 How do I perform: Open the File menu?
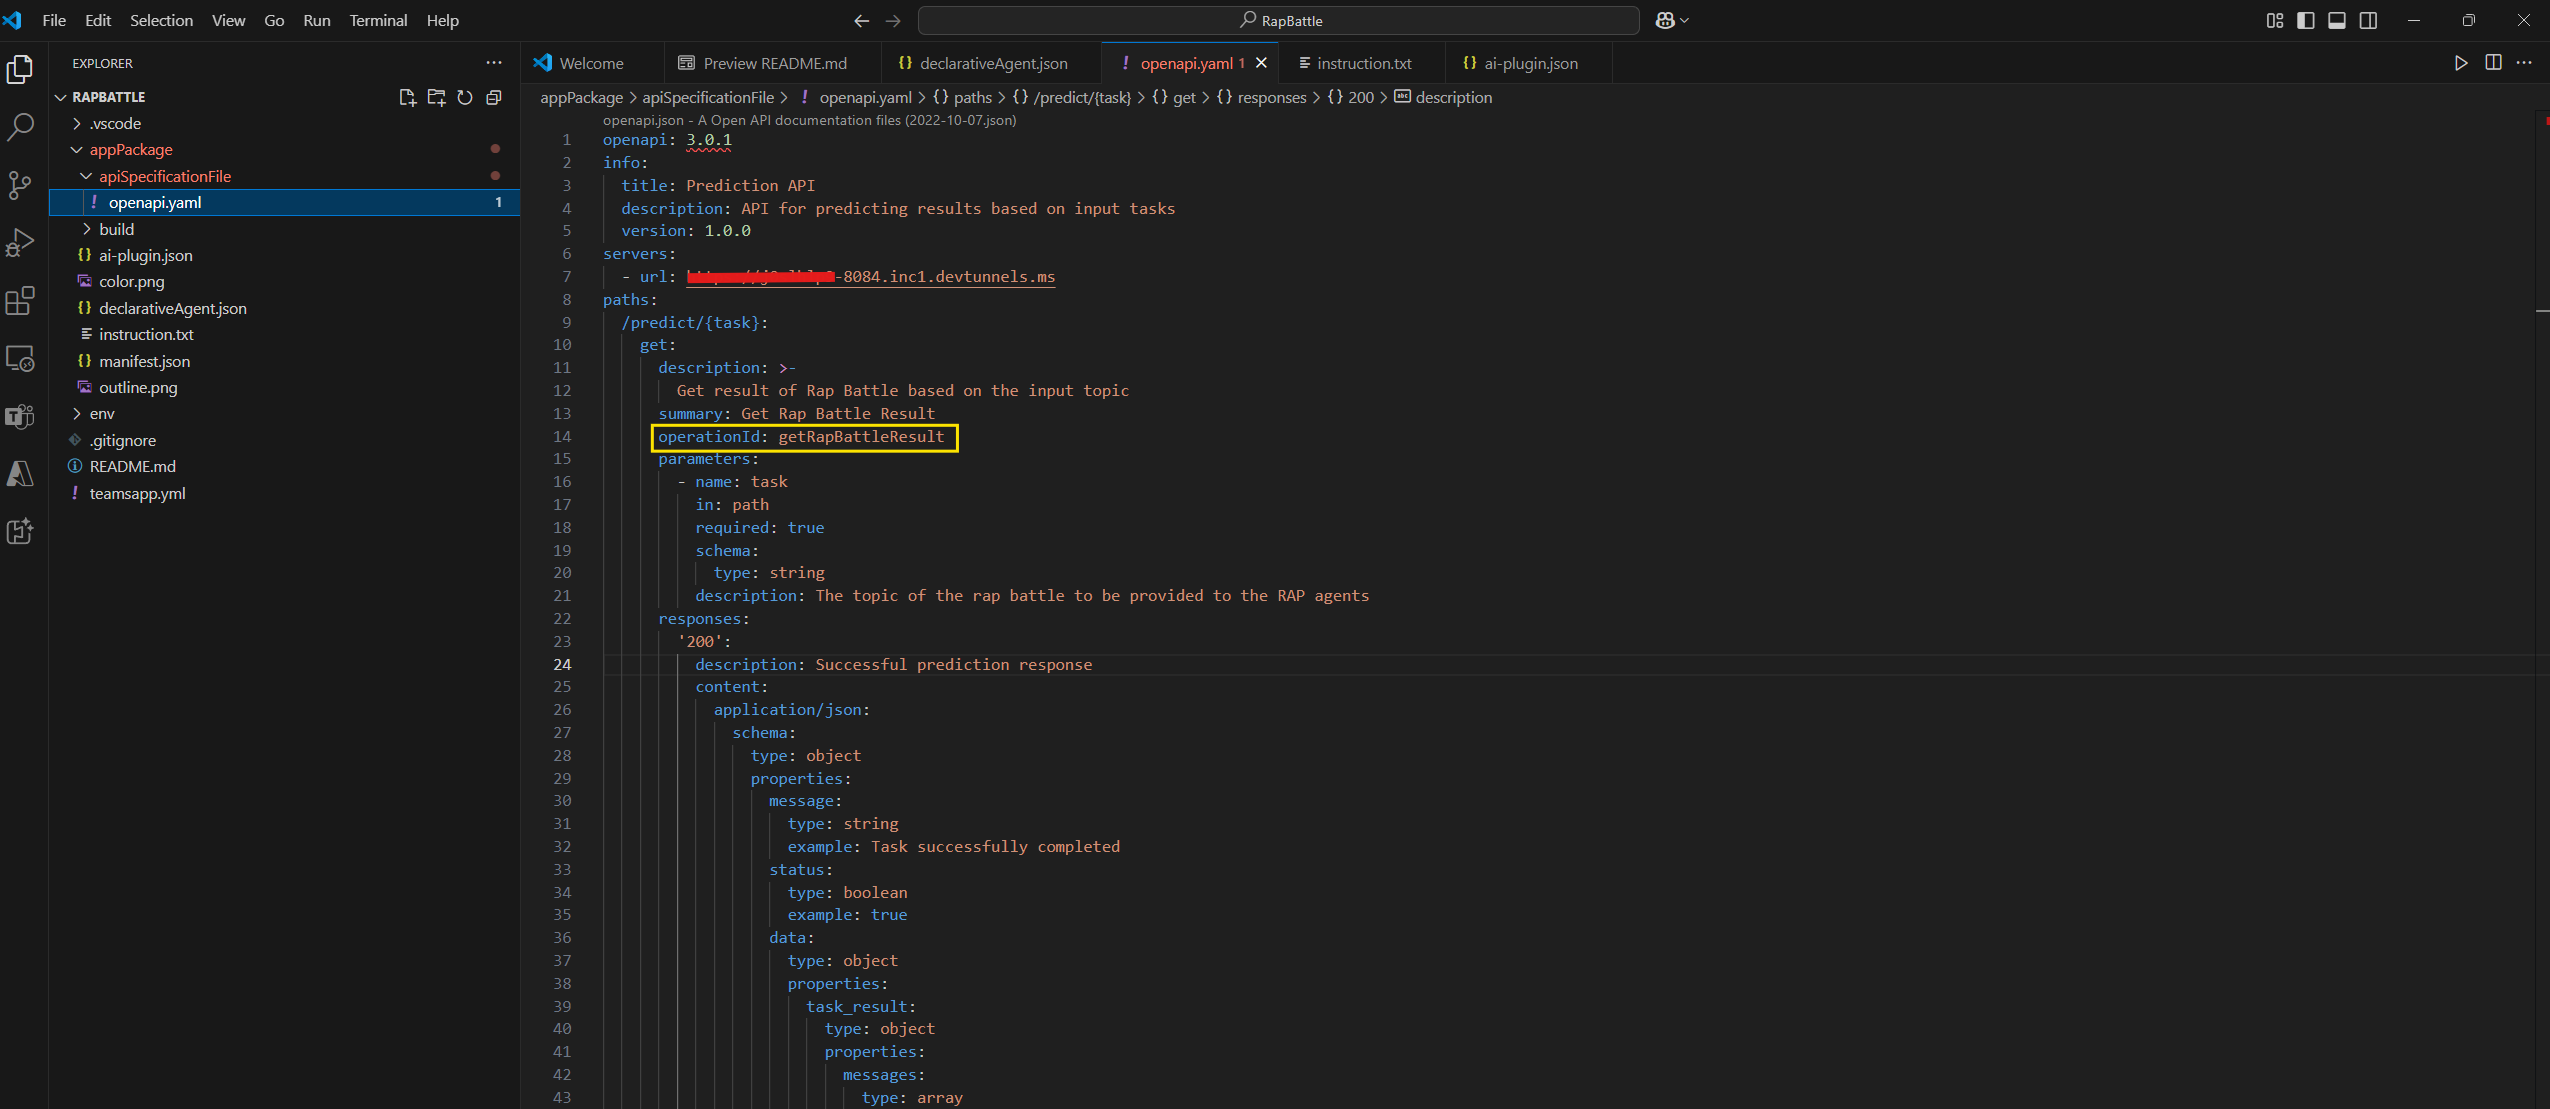pos(54,20)
